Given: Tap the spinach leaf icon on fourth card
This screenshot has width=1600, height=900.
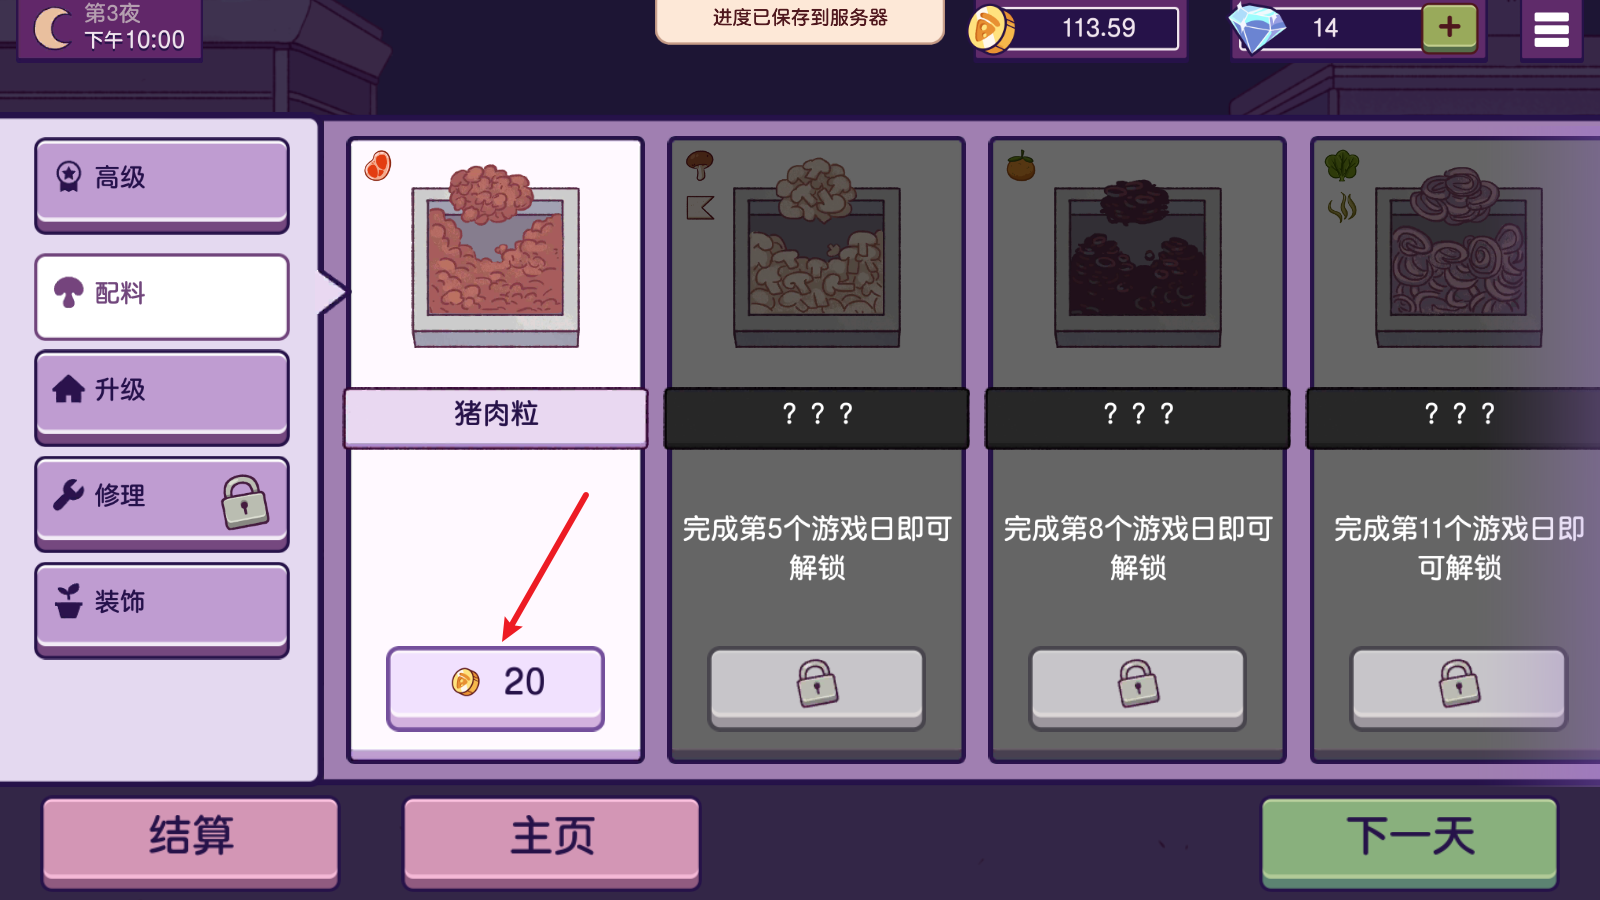Looking at the screenshot, I should [1342, 165].
